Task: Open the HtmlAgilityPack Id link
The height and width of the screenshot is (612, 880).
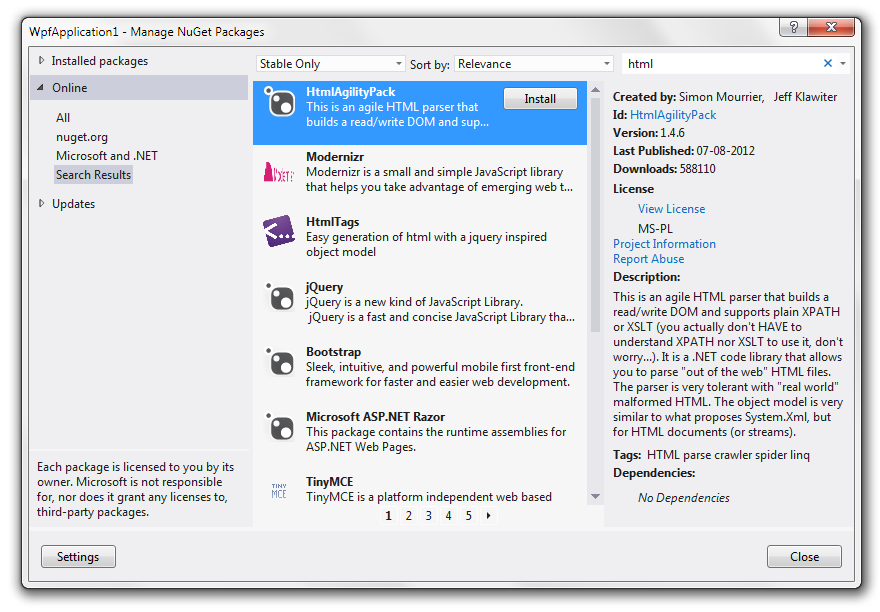Action: [x=673, y=115]
